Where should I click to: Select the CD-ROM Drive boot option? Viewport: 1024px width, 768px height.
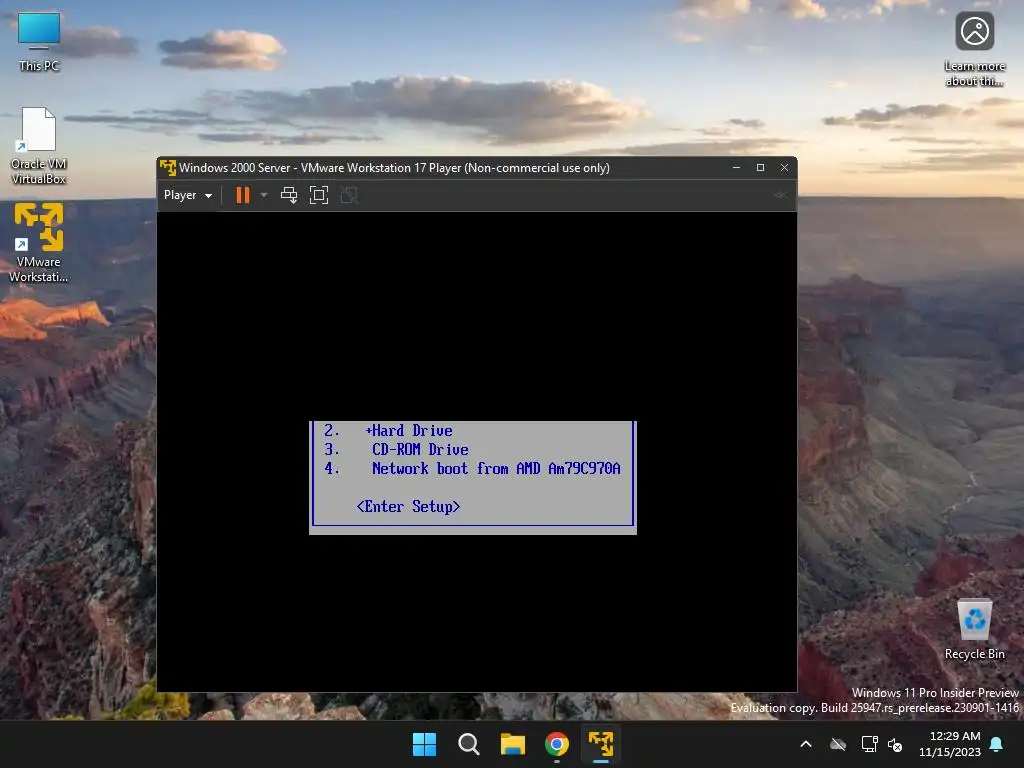click(420, 450)
